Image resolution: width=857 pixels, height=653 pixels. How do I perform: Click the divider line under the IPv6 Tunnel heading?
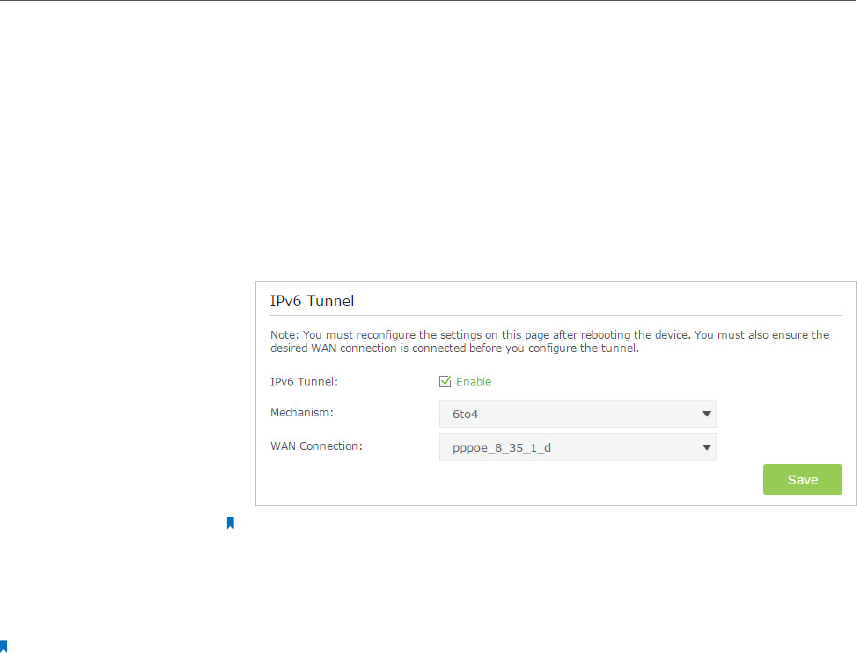click(549, 316)
